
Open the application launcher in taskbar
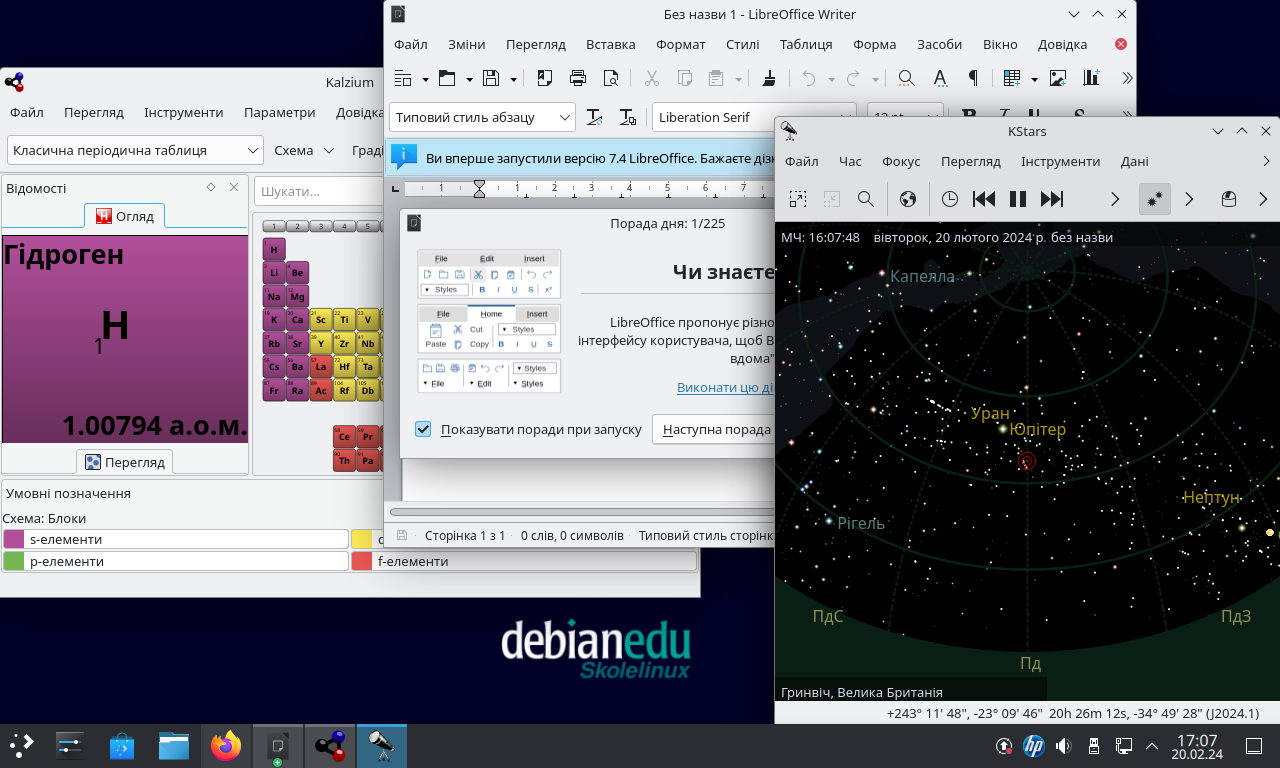pyautogui.click(x=21, y=745)
